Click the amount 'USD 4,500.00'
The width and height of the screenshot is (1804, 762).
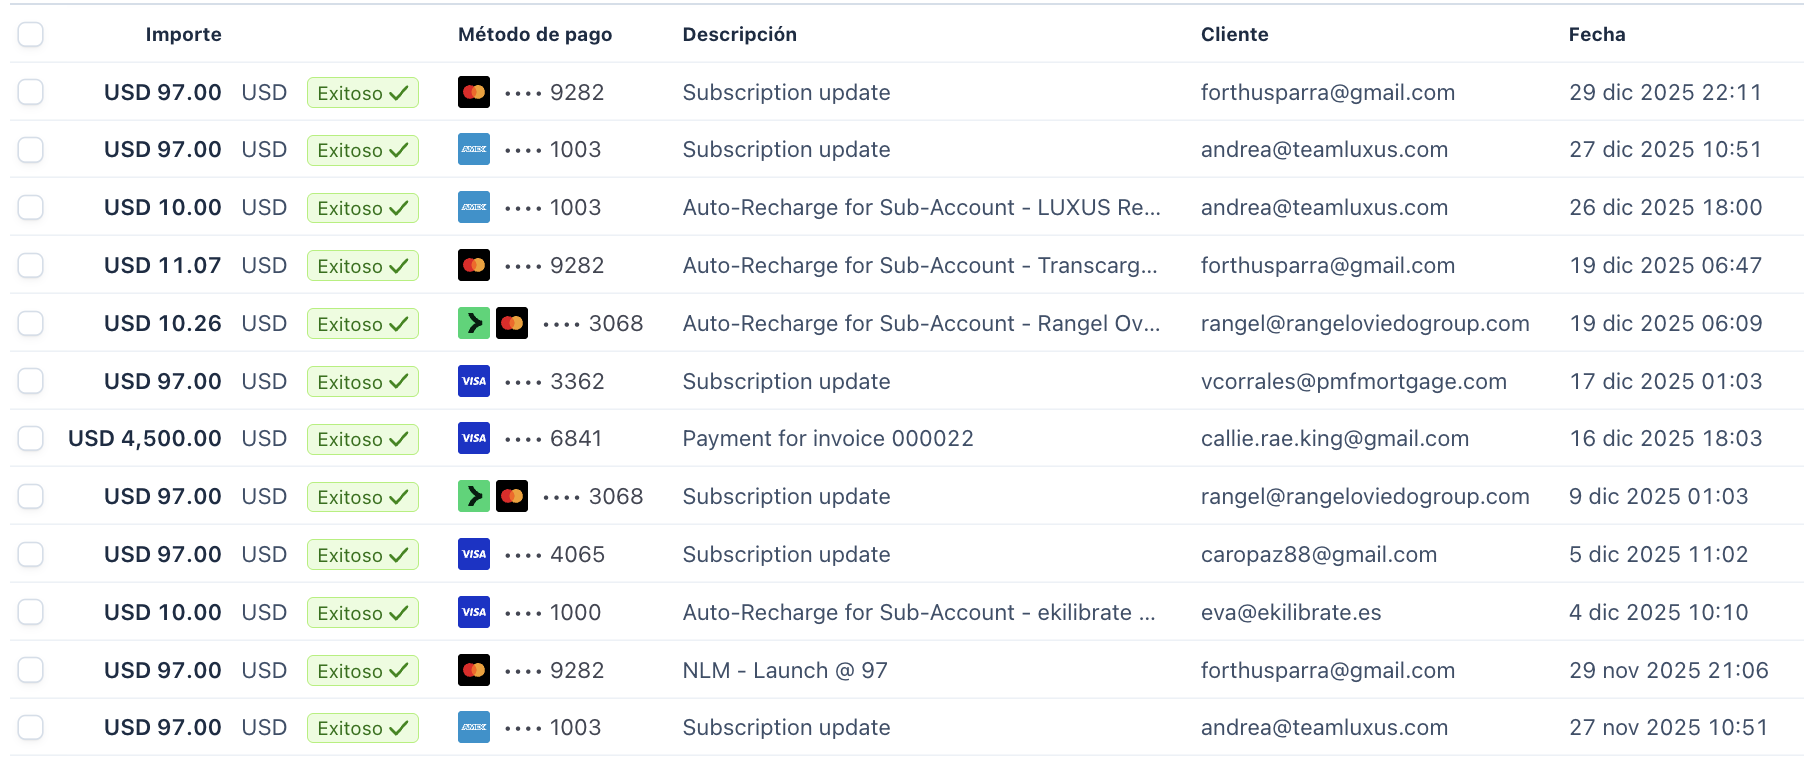pyautogui.click(x=145, y=438)
